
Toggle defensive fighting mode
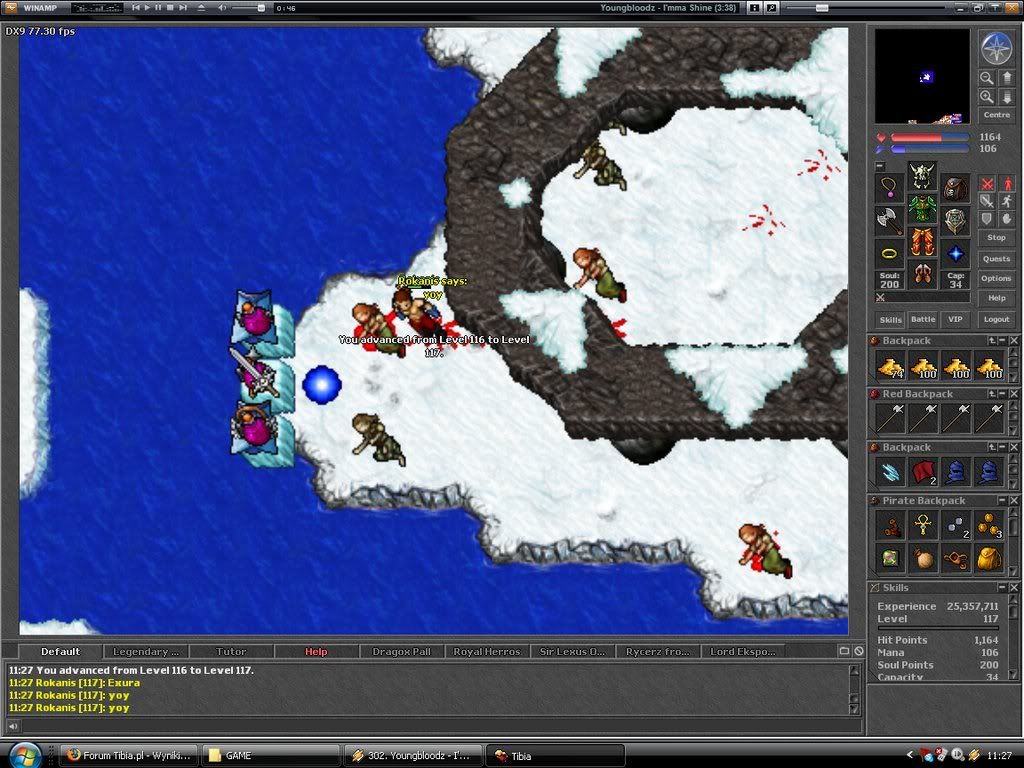click(x=987, y=219)
